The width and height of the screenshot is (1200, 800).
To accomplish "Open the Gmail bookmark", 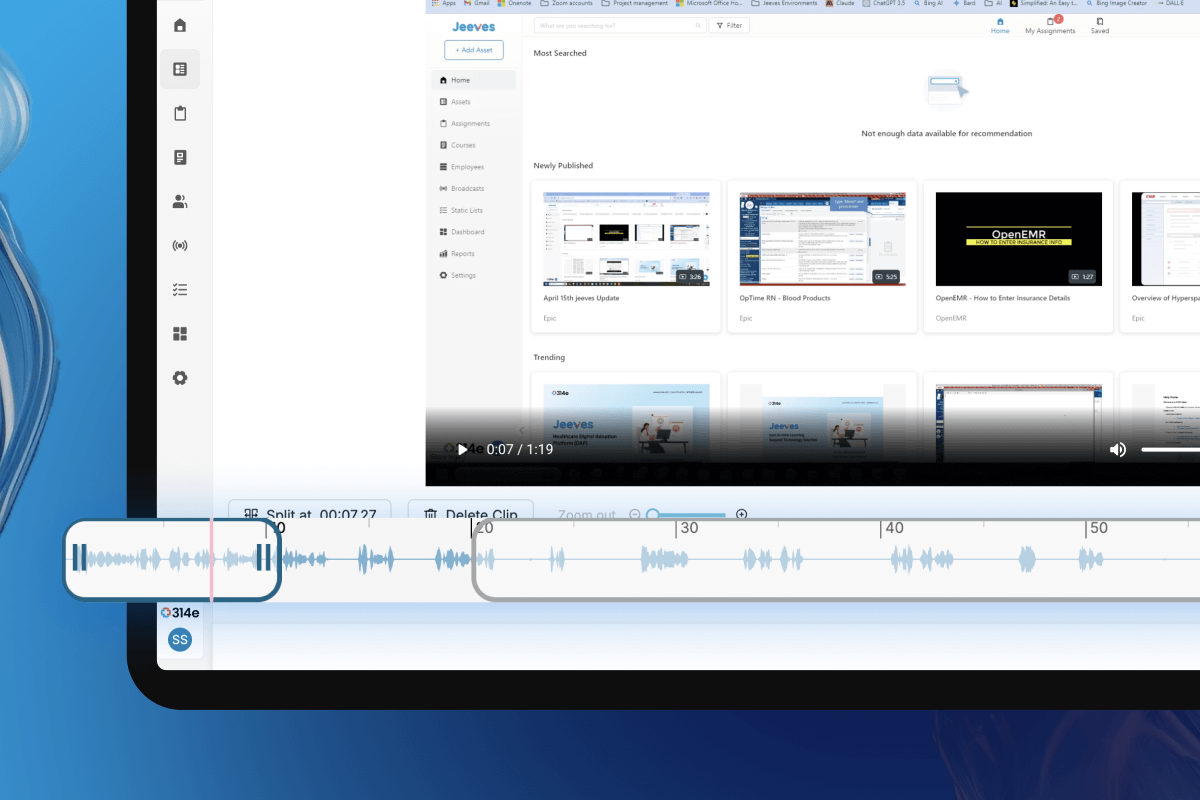I will coord(476,3).
